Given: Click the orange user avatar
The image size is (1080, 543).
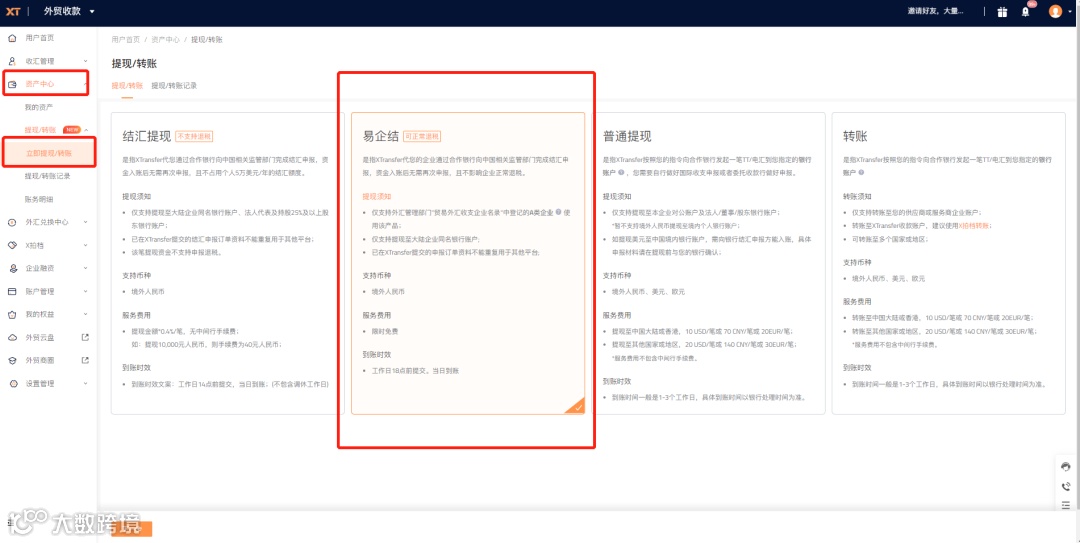Looking at the screenshot, I should [x=1055, y=11].
